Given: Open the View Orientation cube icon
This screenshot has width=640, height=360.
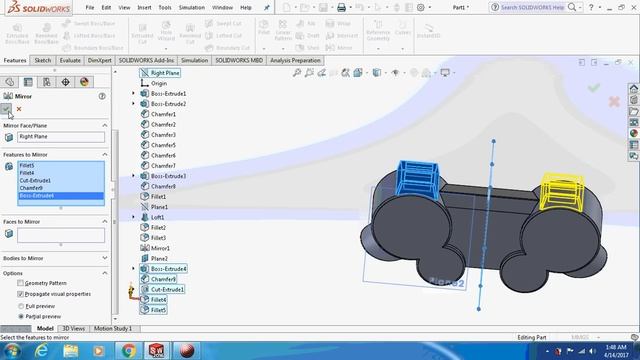Looking at the screenshot, I should pos(358,73).
